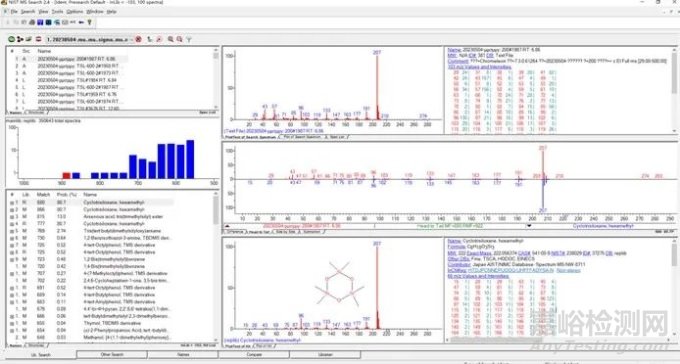The image size is (680, 364).
Task: Switch to the Names tab
Action: click(x=183, y=354)
